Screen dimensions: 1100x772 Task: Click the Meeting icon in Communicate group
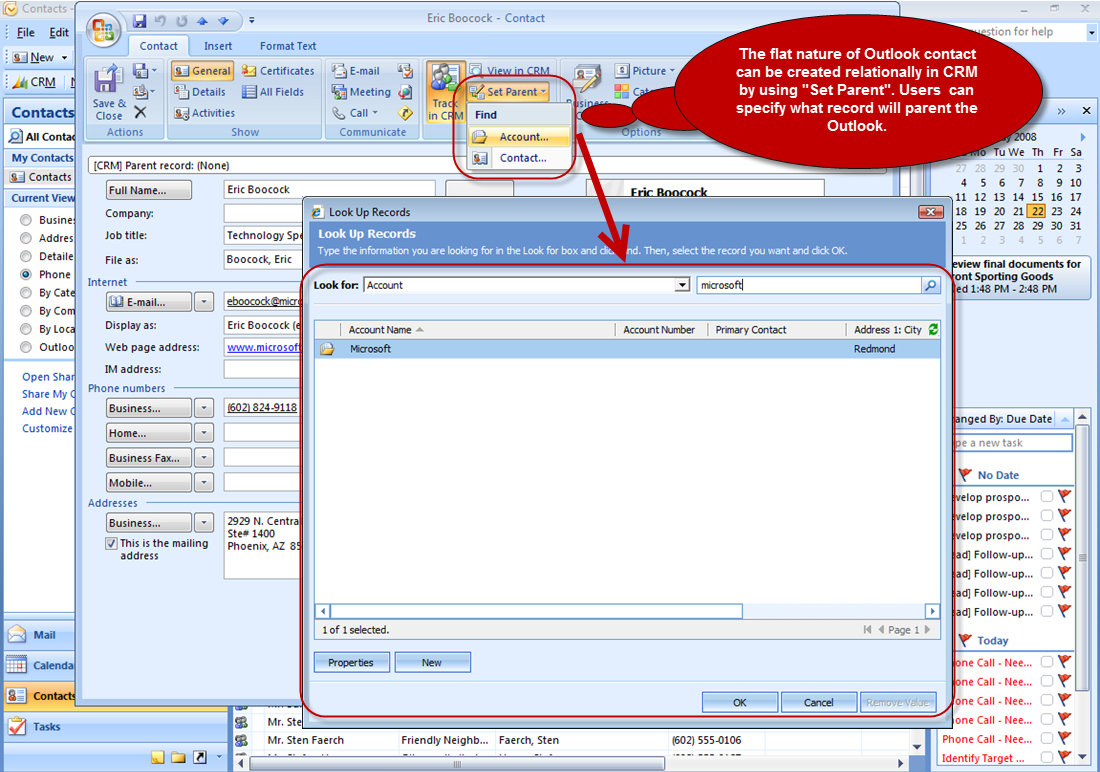pyautogui.click(x=340, y=92)
